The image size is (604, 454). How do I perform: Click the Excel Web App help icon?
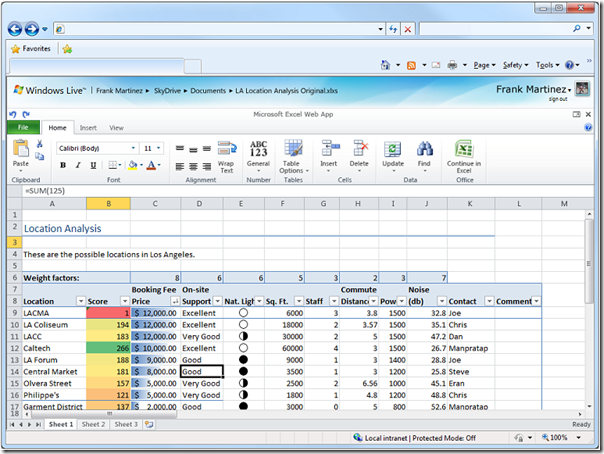pos(588,127)
